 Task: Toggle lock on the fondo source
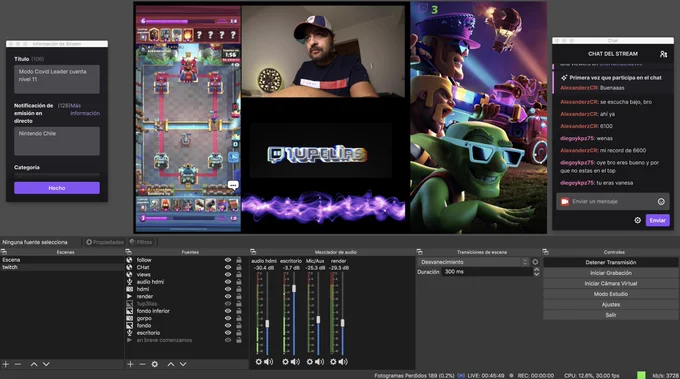(239, 326)
